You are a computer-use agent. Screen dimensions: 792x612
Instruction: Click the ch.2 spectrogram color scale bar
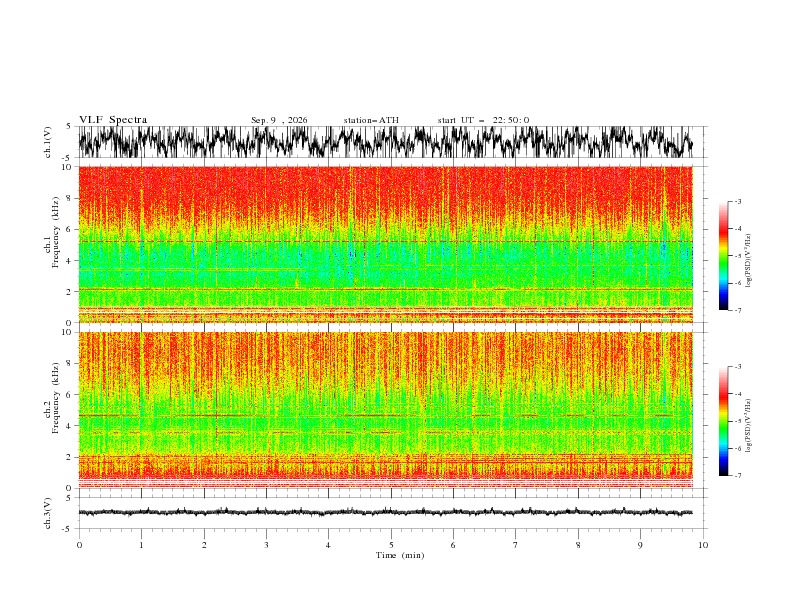click(723, 421)
